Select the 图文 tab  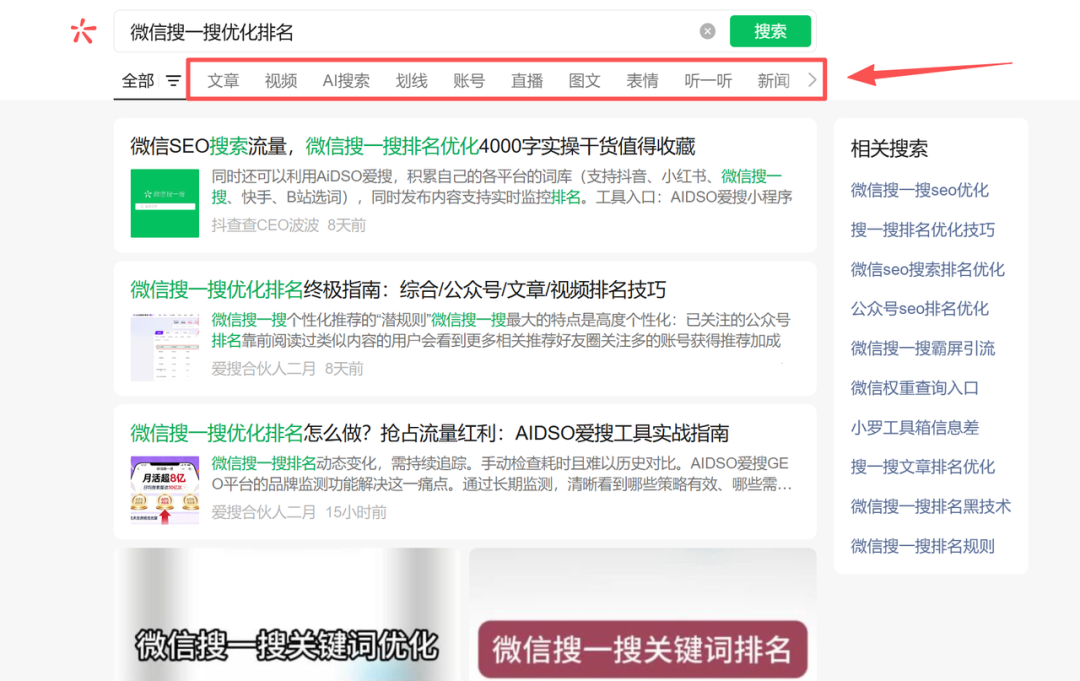tap(585, 81)
